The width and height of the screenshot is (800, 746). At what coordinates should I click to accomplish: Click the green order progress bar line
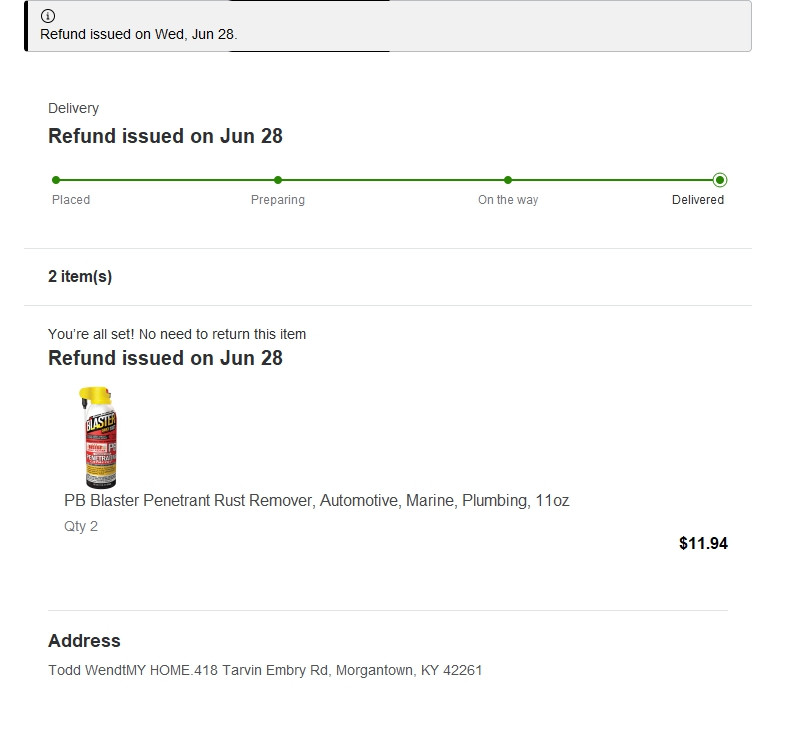click(x=390, y=180)
